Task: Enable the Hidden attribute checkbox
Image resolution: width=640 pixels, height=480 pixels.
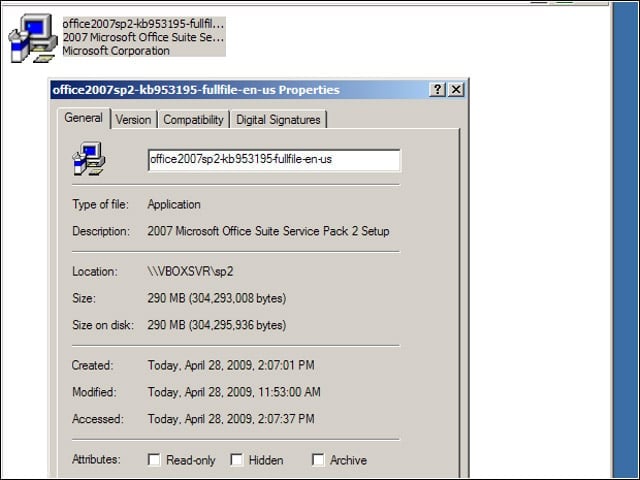Action: coord(236,460)
